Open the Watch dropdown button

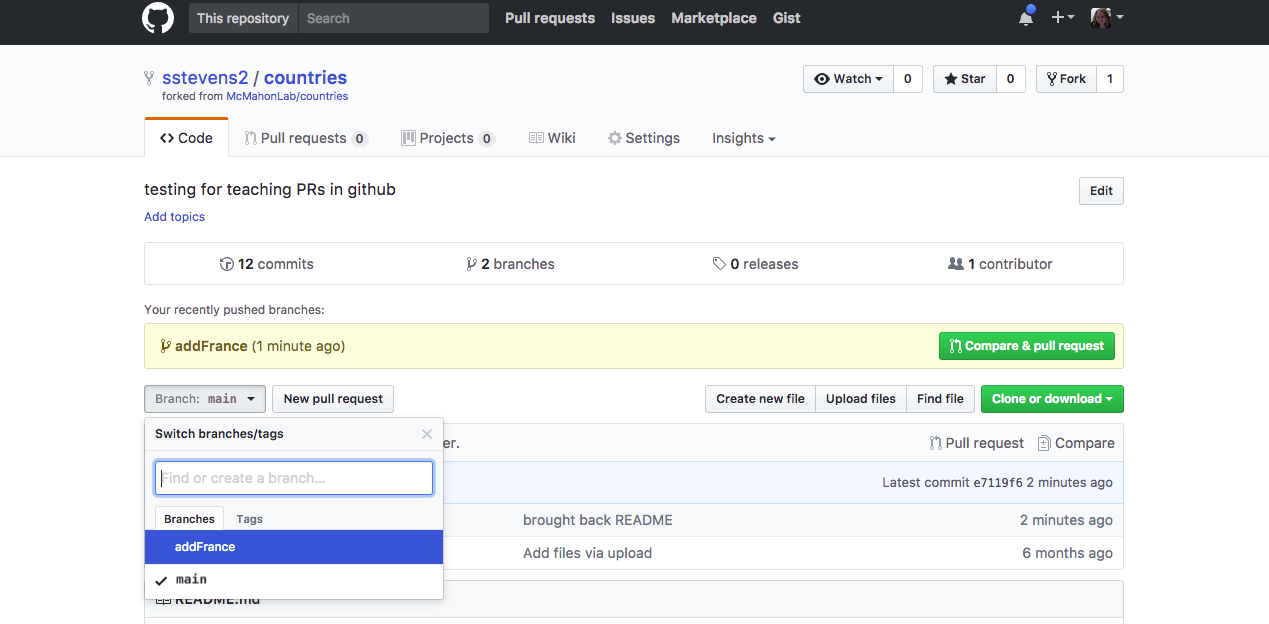pyautogui.click(x=848, y=79)
